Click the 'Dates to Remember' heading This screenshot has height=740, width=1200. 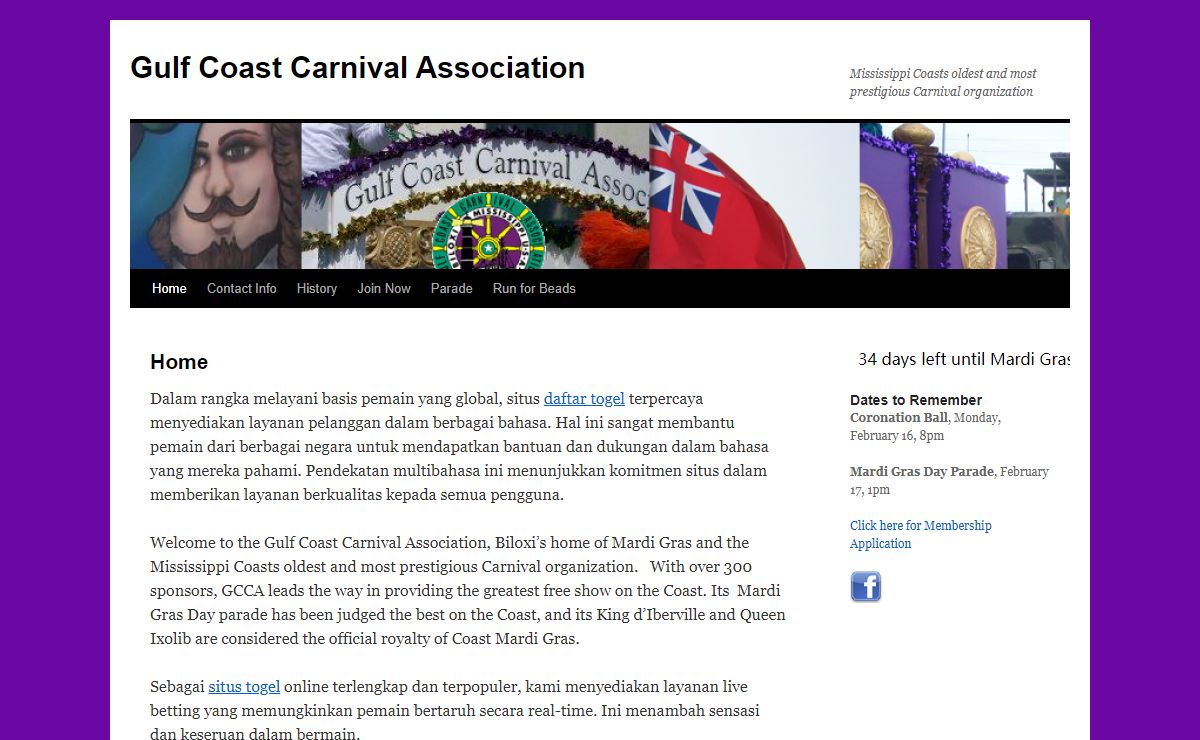pos(916,400)
